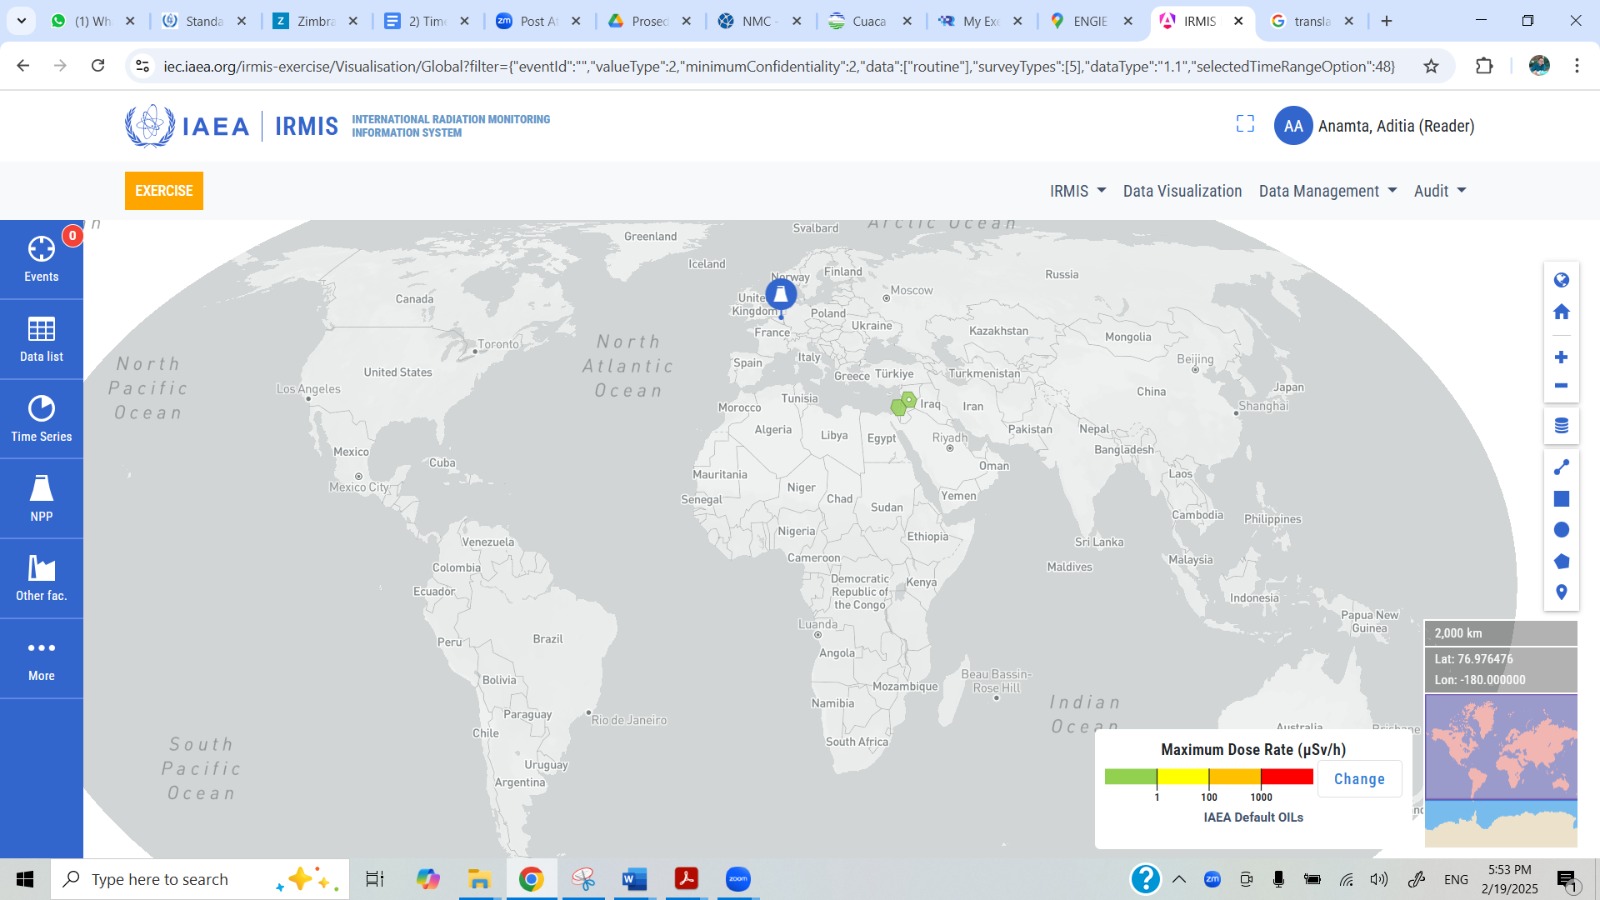Switch to the Post Zoom browser tab
Image resolution: width=1600 pixels, height=900 pixels.
pyautogui.click(x=538, y=21)
